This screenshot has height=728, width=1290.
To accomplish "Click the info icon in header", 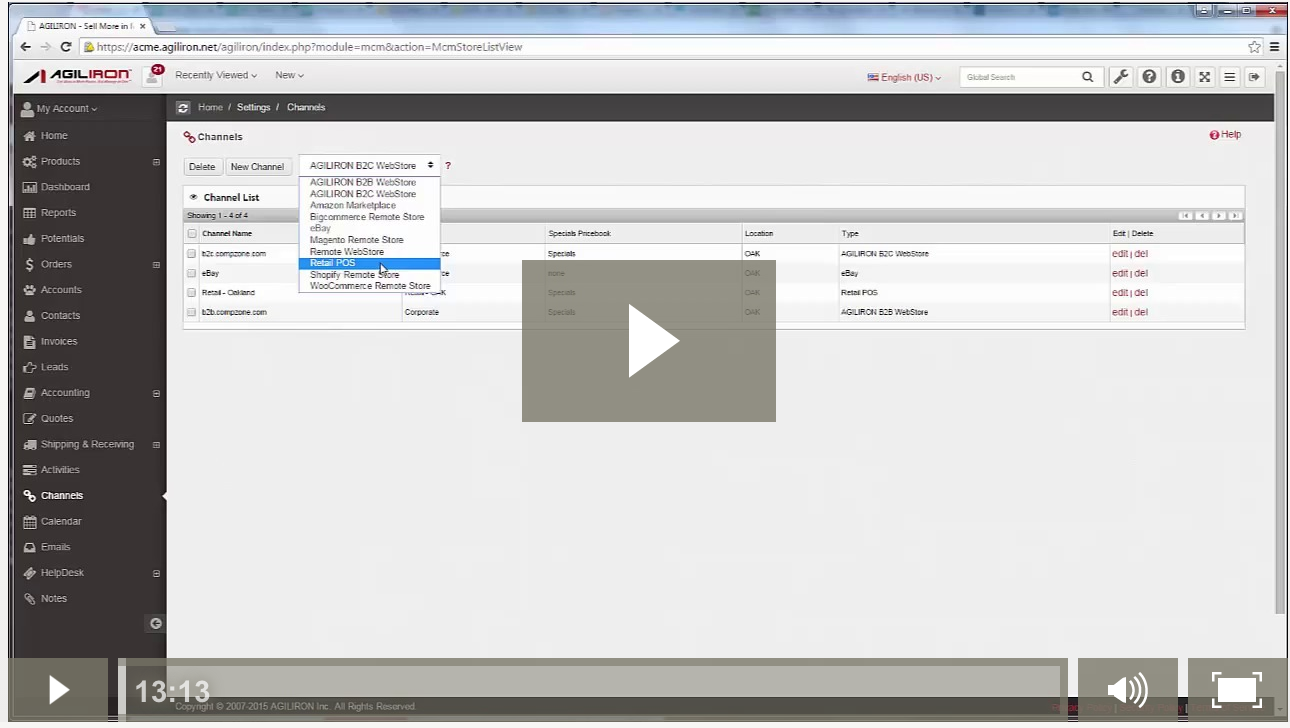I will [x=1178, y=77].
